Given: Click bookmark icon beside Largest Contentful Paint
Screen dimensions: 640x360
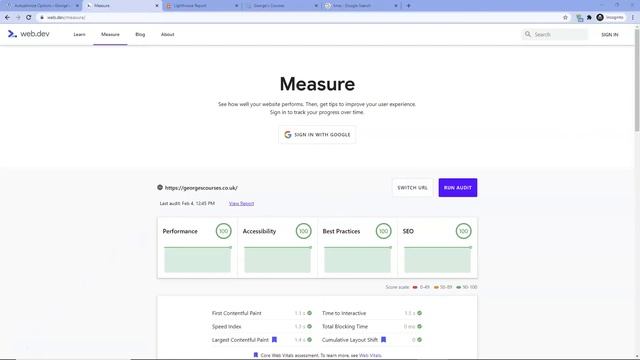Looking at the screenshot, I should 274,340.
